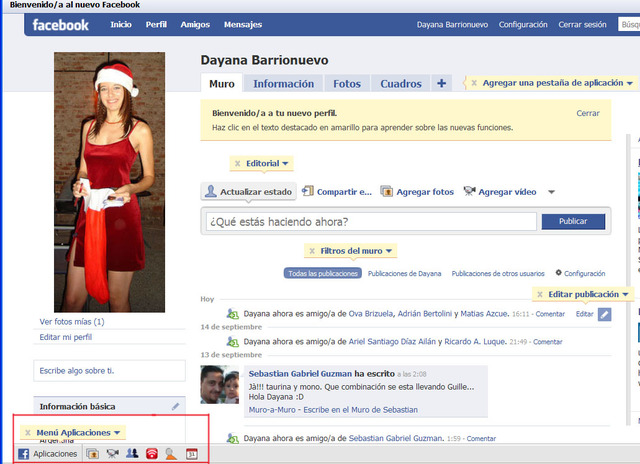Click friendship icon beside Ariel Santiago story

coord(233,342)
